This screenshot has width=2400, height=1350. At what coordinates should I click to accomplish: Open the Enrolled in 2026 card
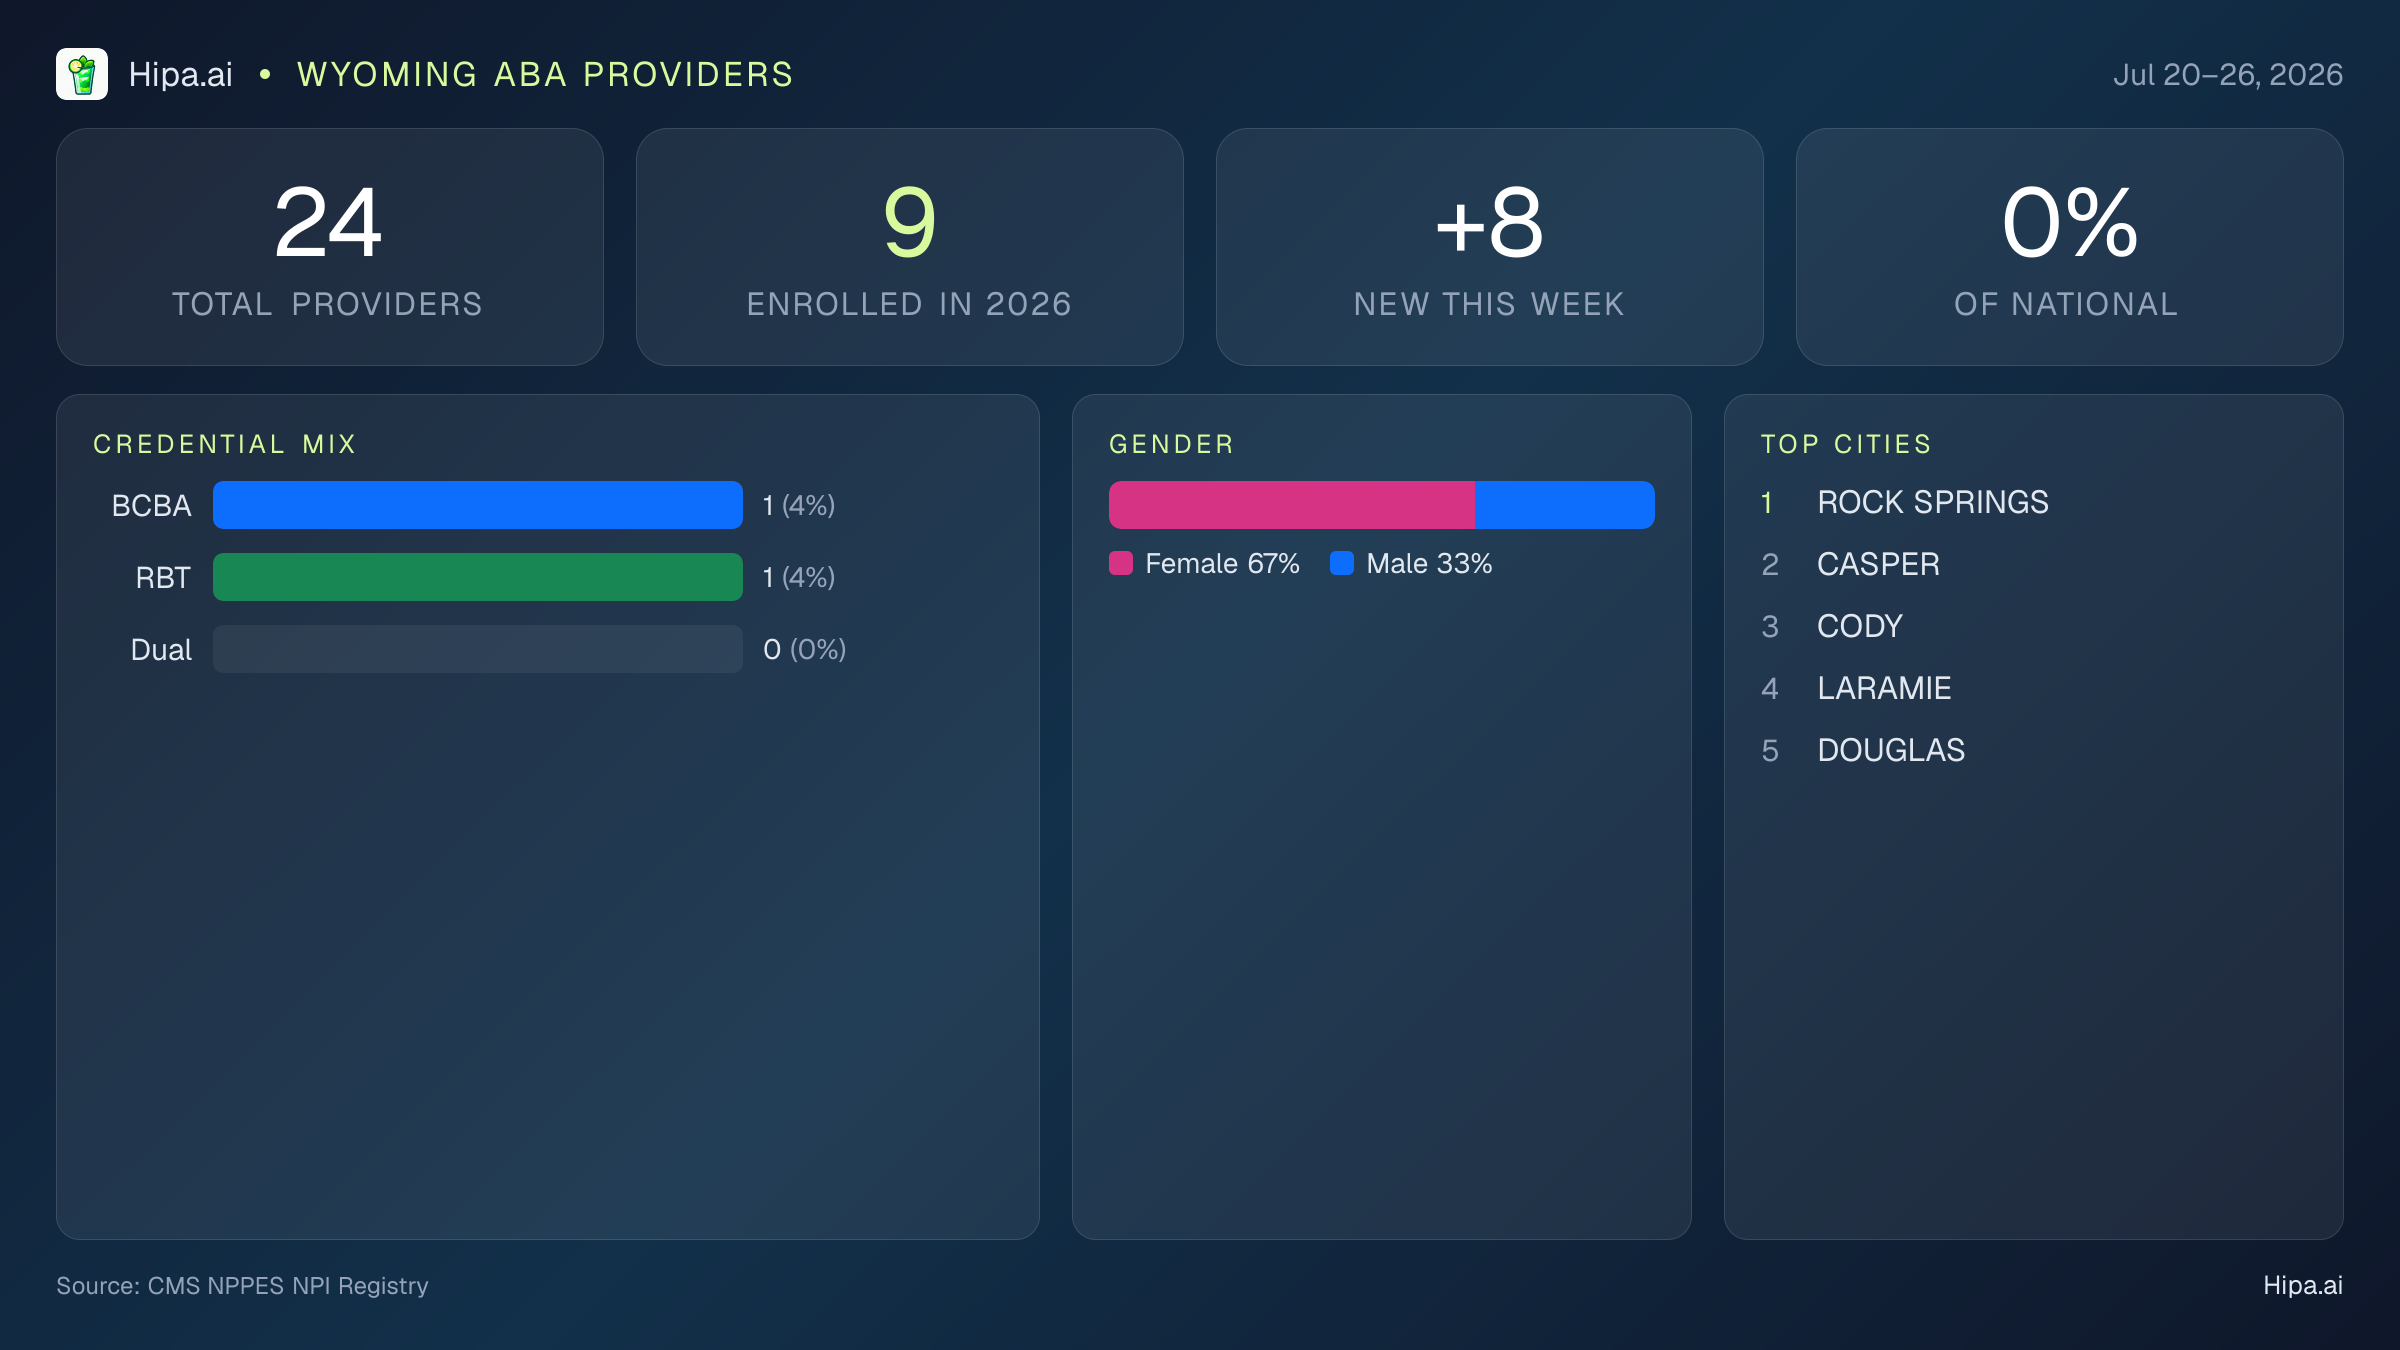910,247
